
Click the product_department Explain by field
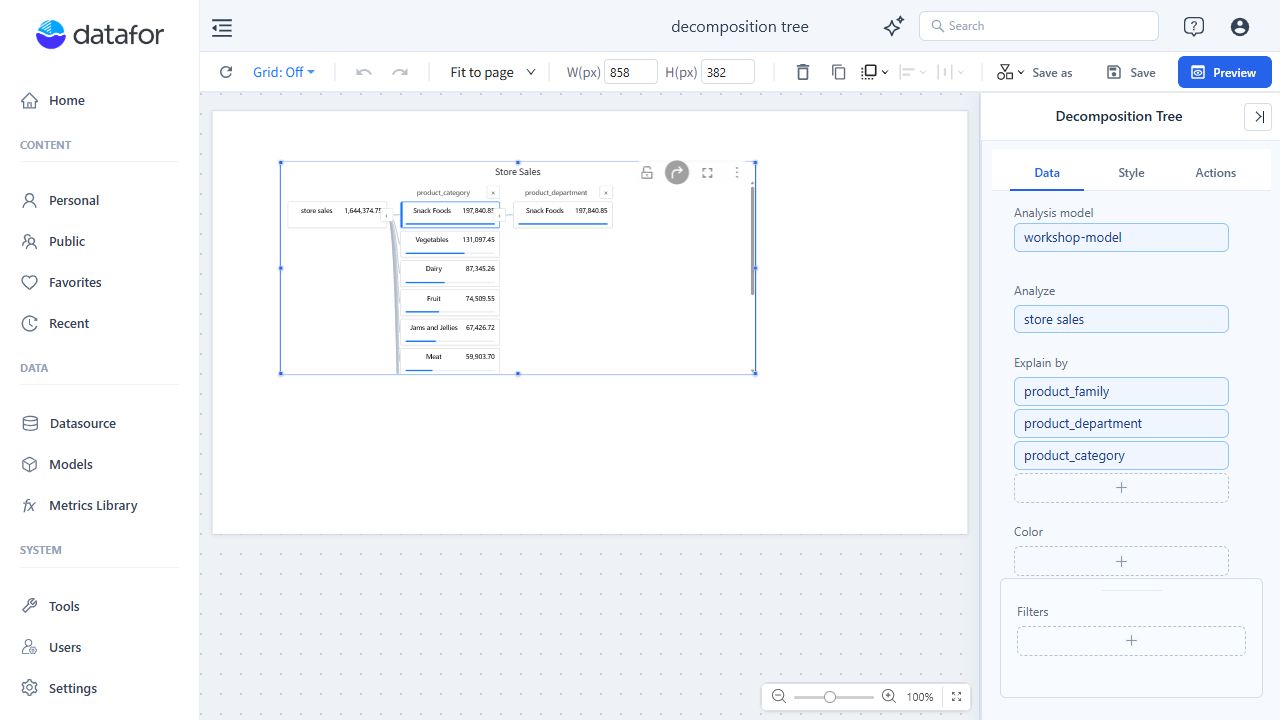pos(1121,423)
